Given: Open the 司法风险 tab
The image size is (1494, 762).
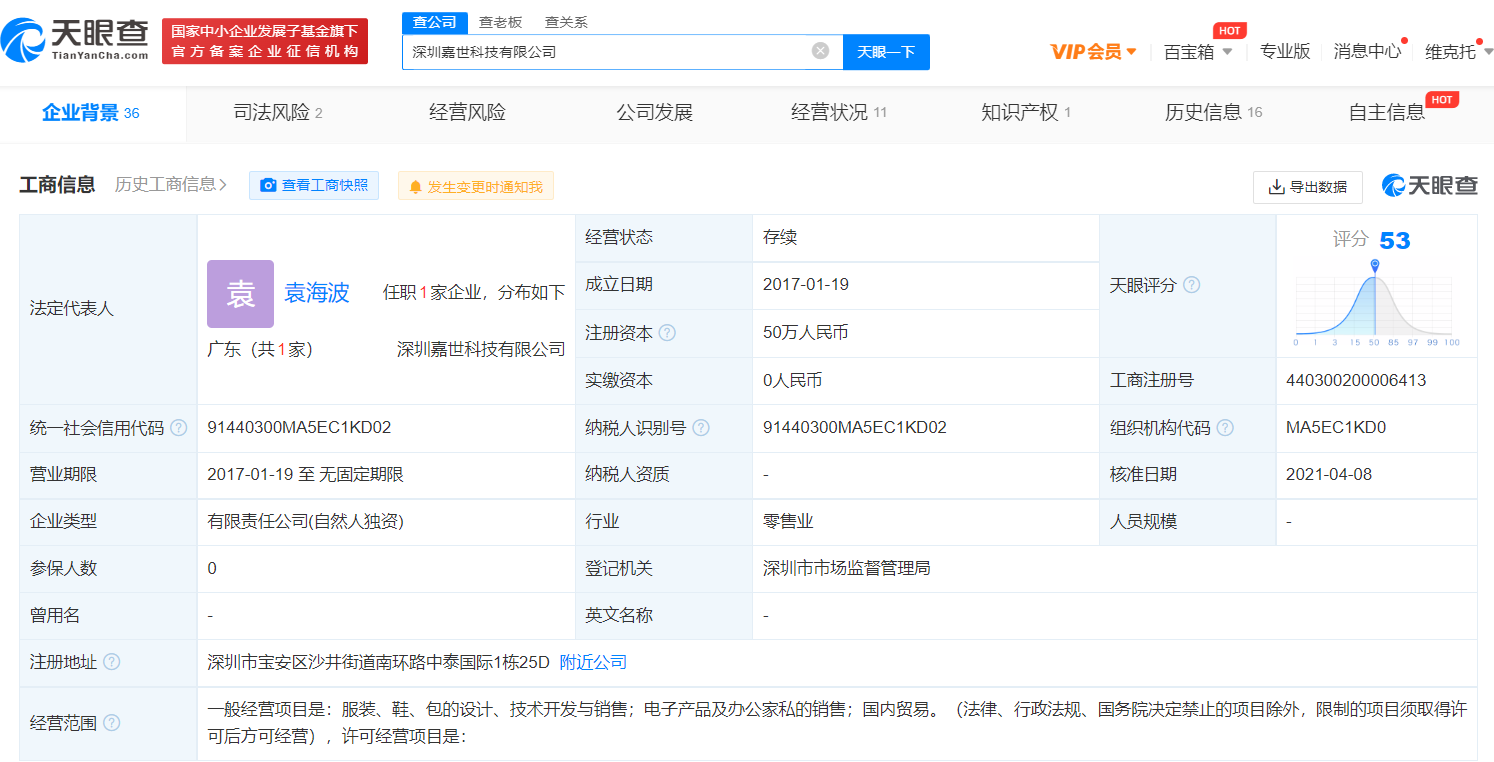Looking at the screenshot, I should tap(278, 113).
